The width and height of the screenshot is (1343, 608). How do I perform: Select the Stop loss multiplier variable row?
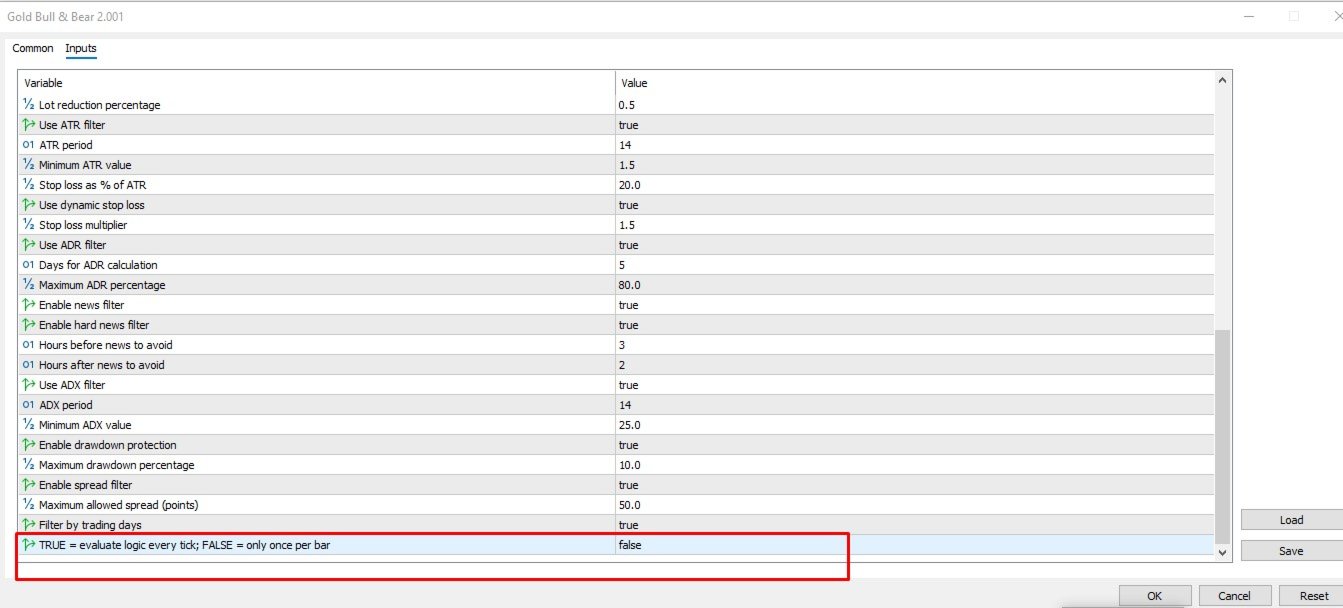point(316,225)
